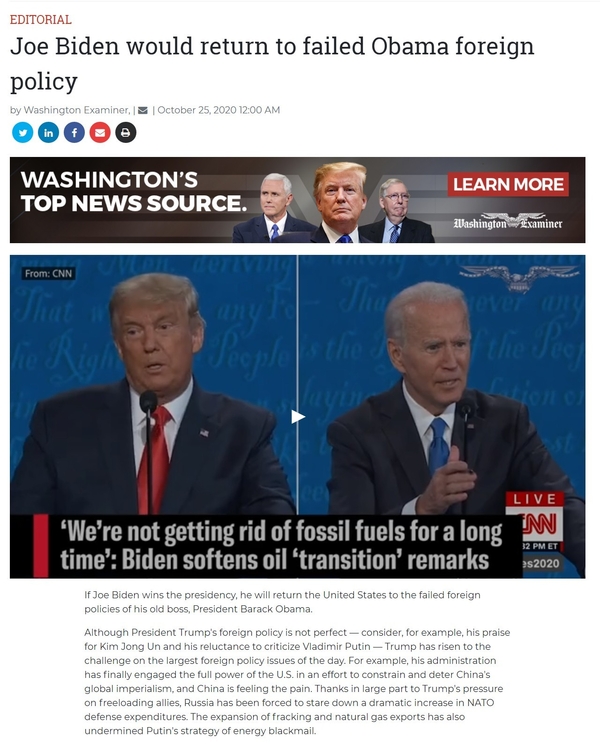Click Trump's side of the video thumbnail
The height and width of the screenshot is (744, 600).
[x=153, y=384]
